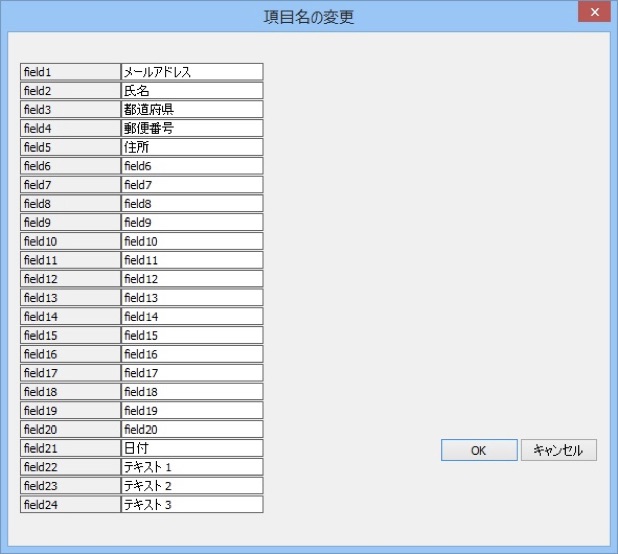Edit the 日付 name field

[x=192, y=448]
